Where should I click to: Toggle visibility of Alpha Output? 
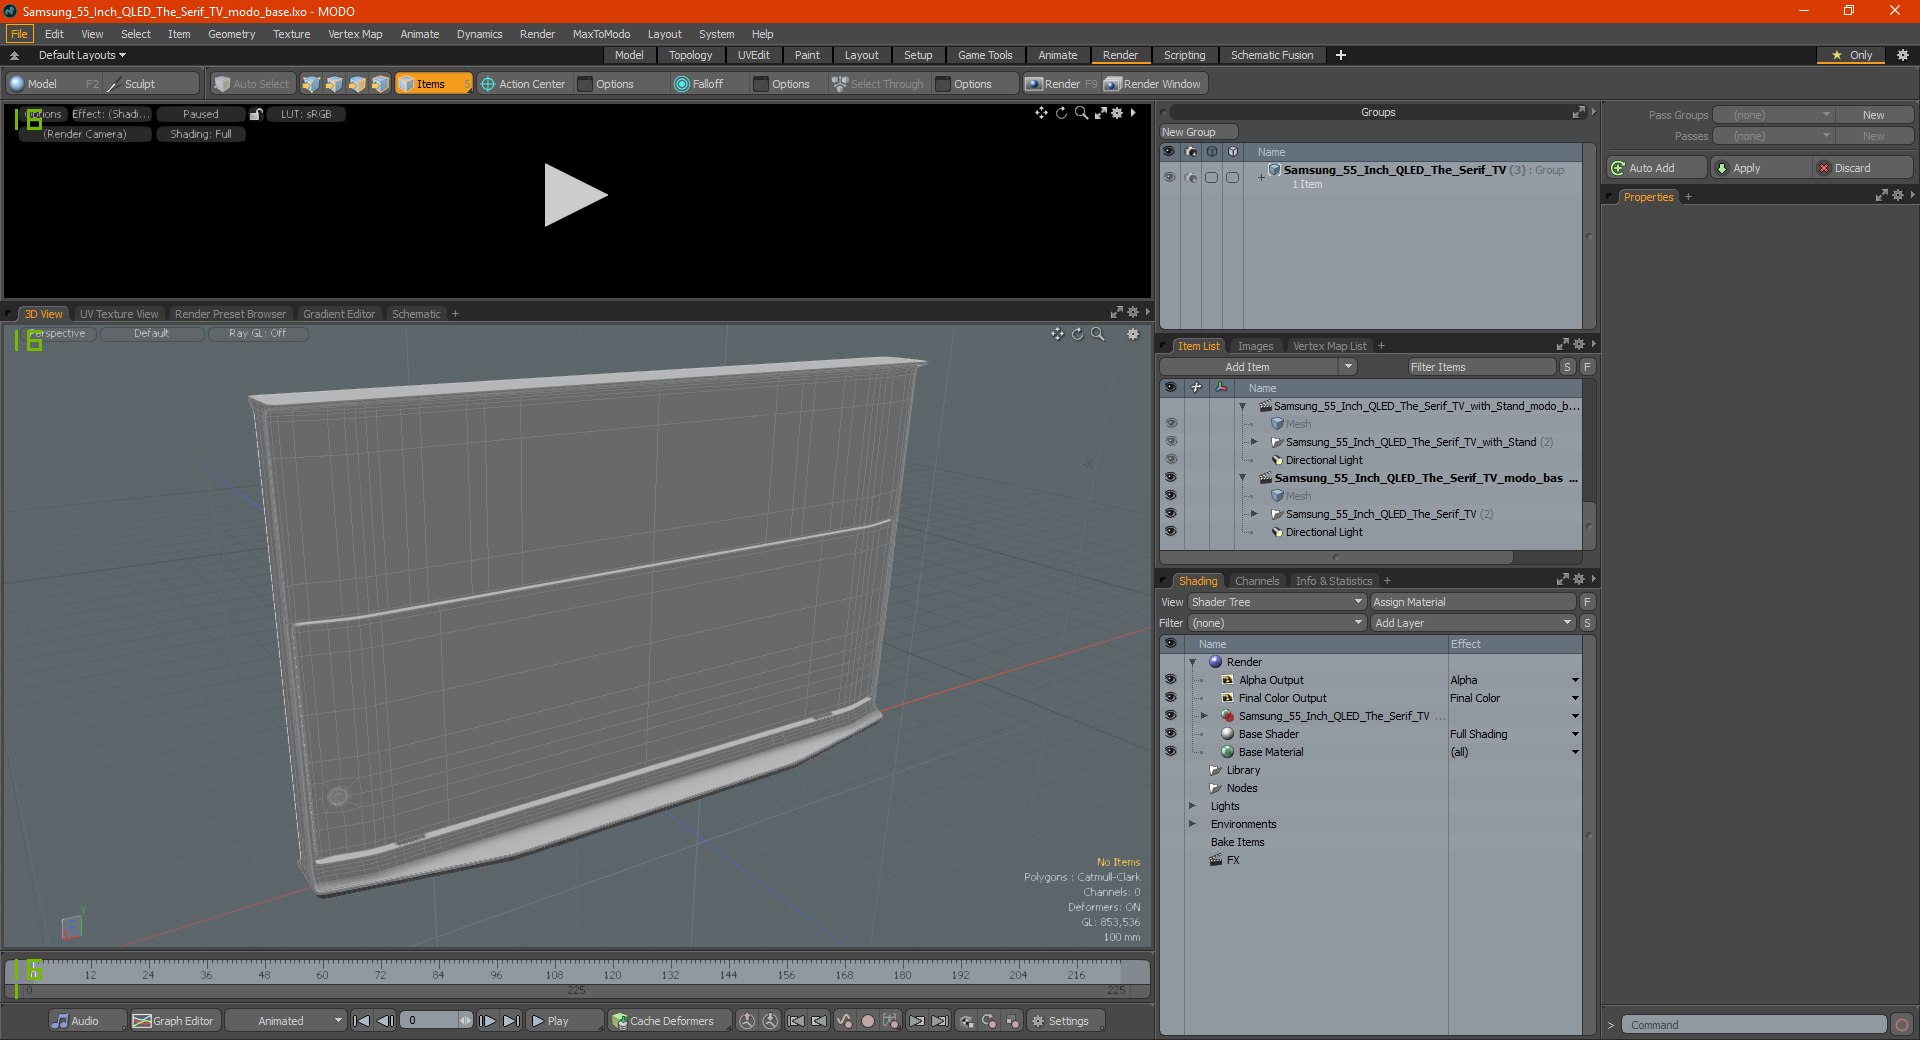(x=1170, y=680)
